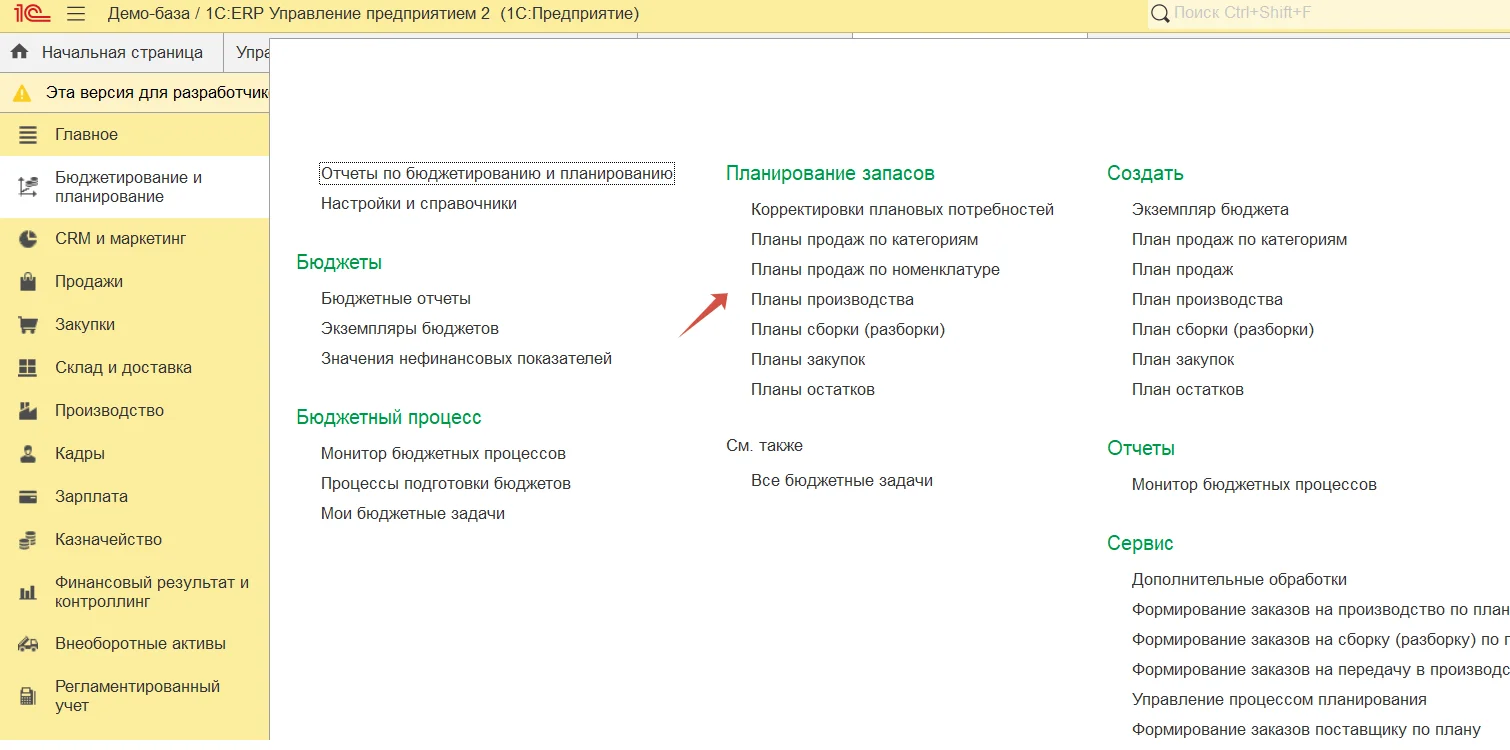Click the Бюджеты group heading

[339, 263]
